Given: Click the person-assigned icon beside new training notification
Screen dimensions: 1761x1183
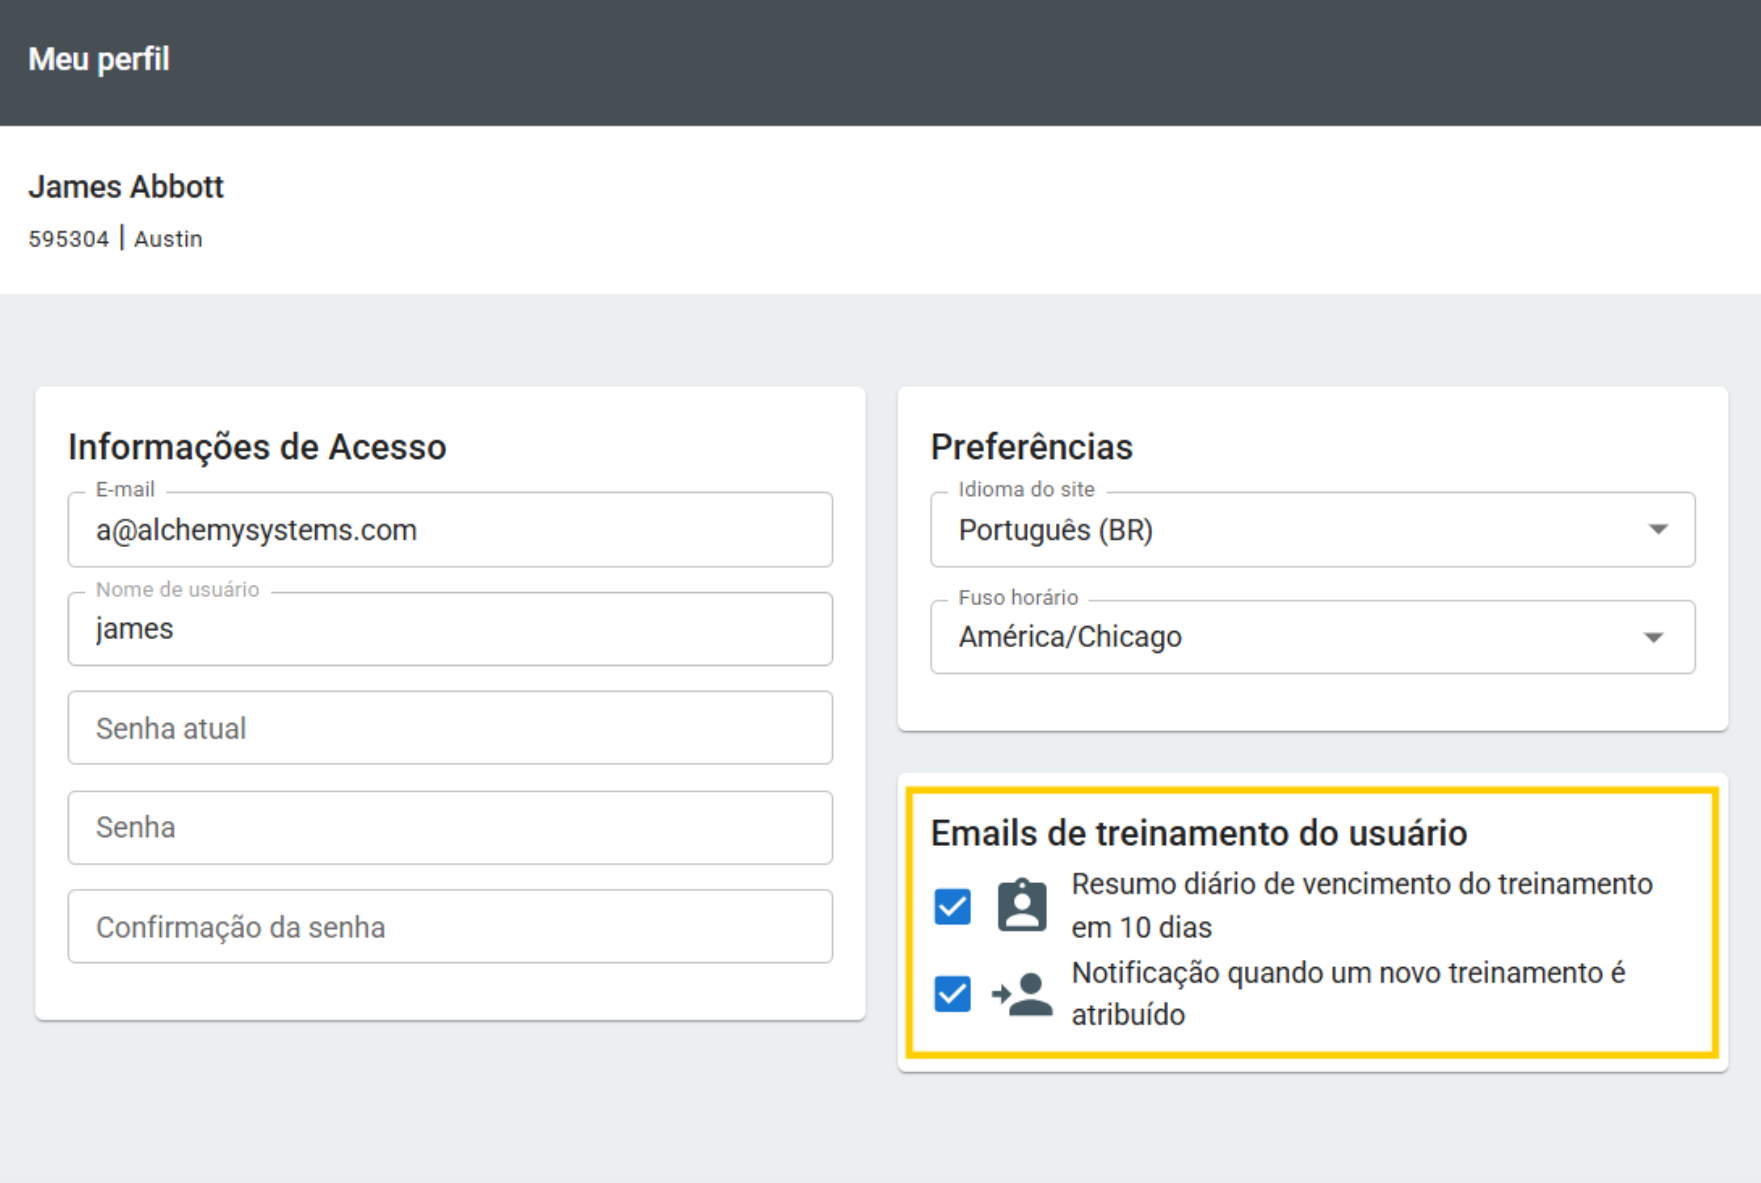Looking at the screenshot, I should tap(1021, 994).
